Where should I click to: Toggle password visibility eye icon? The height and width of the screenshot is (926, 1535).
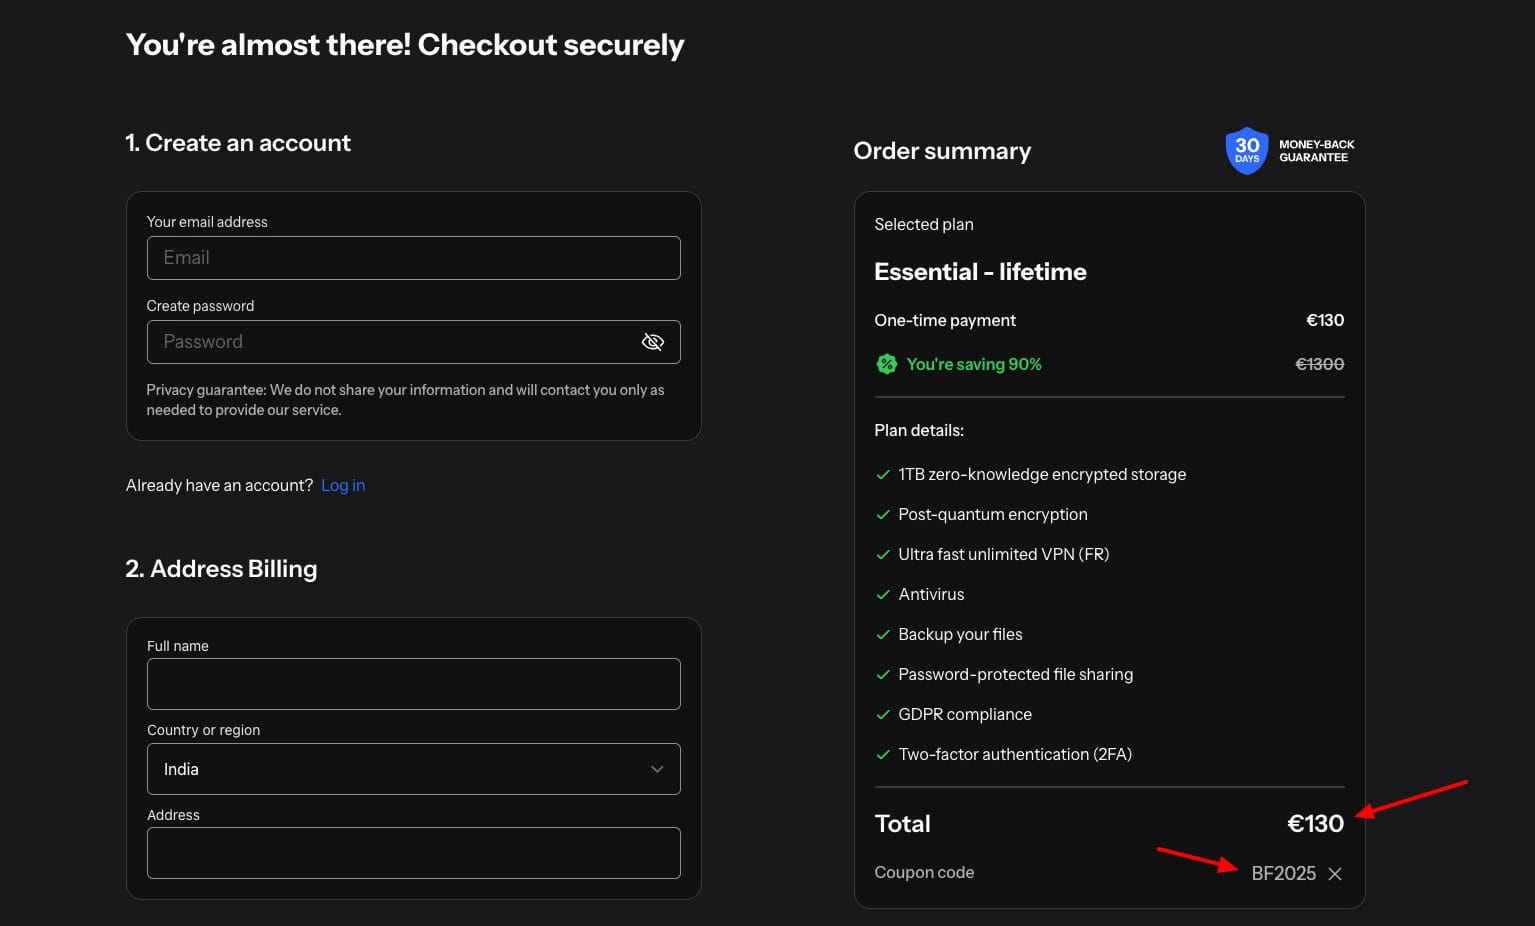pos(652,342)
